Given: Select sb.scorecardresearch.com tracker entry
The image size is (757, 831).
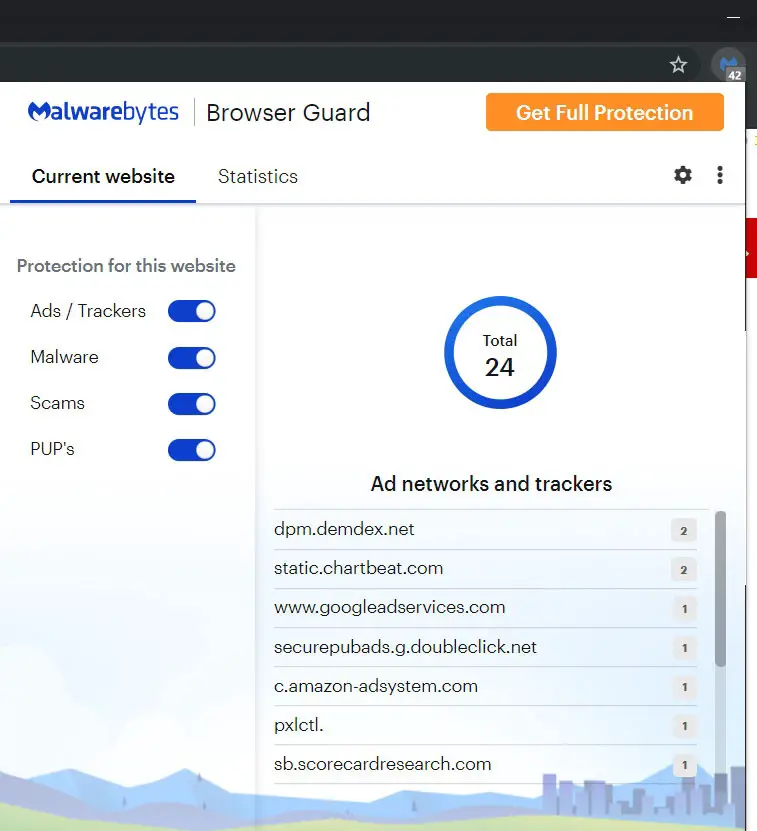Looking at the screenshot, I should coord(485,764).
